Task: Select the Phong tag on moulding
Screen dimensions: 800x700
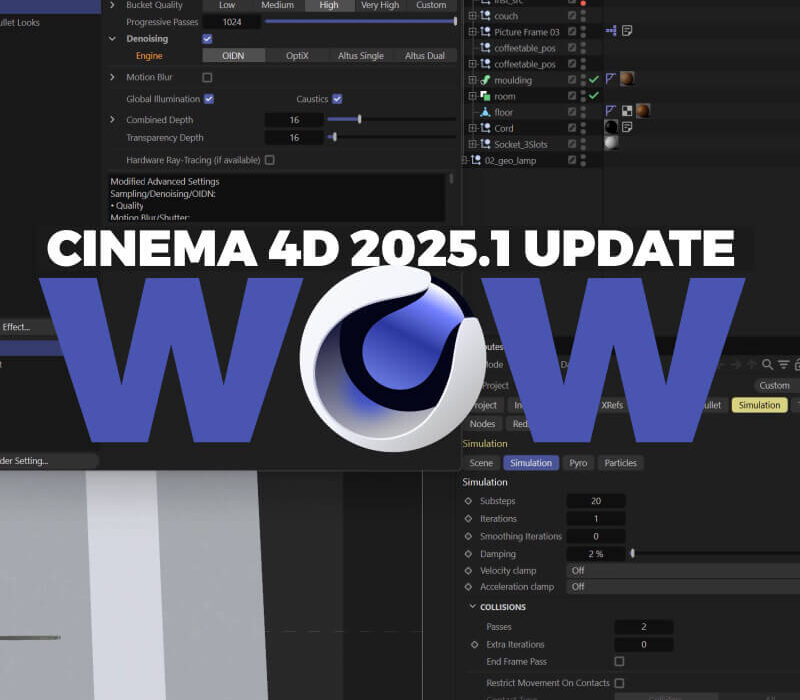Action: (611, 79)
